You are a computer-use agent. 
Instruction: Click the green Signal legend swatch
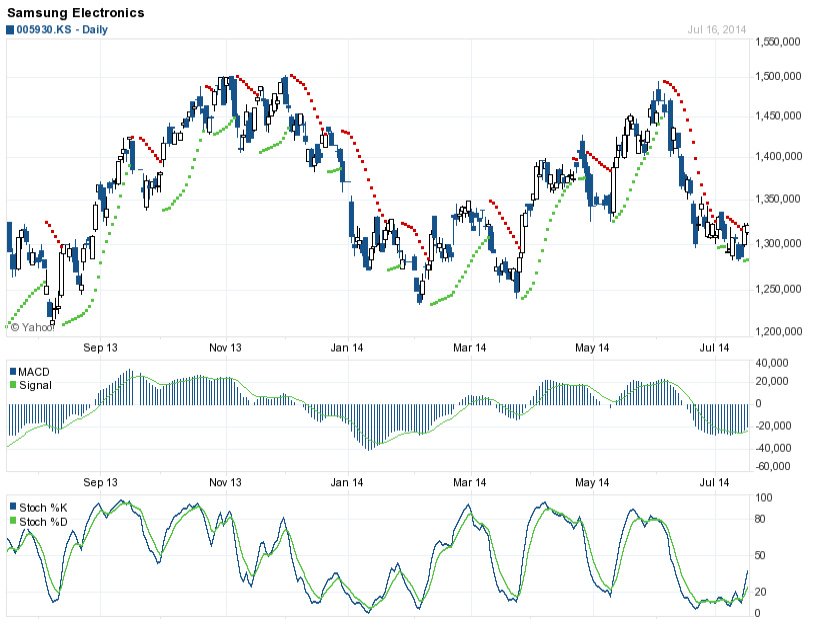pos(13,385)
